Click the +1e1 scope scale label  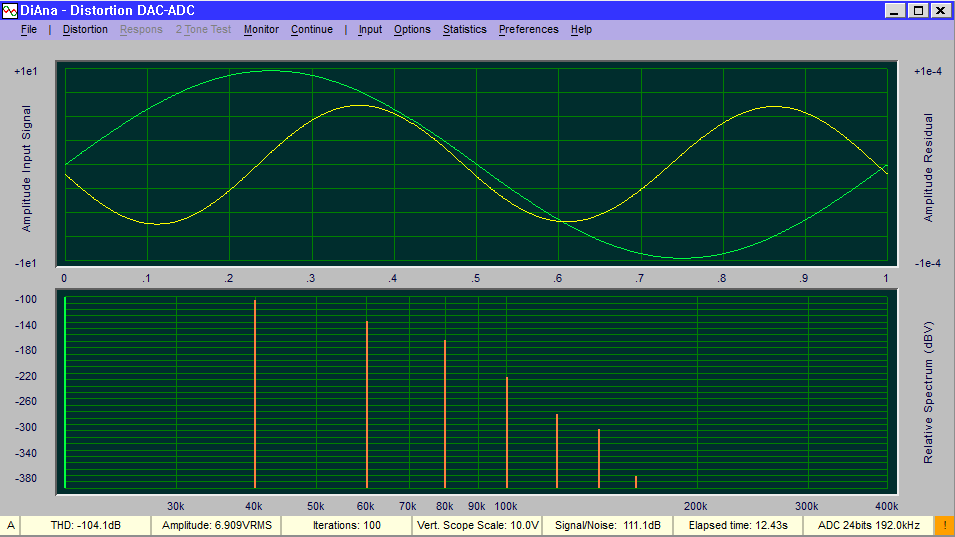pyautogui.click(x=26, y=71)
